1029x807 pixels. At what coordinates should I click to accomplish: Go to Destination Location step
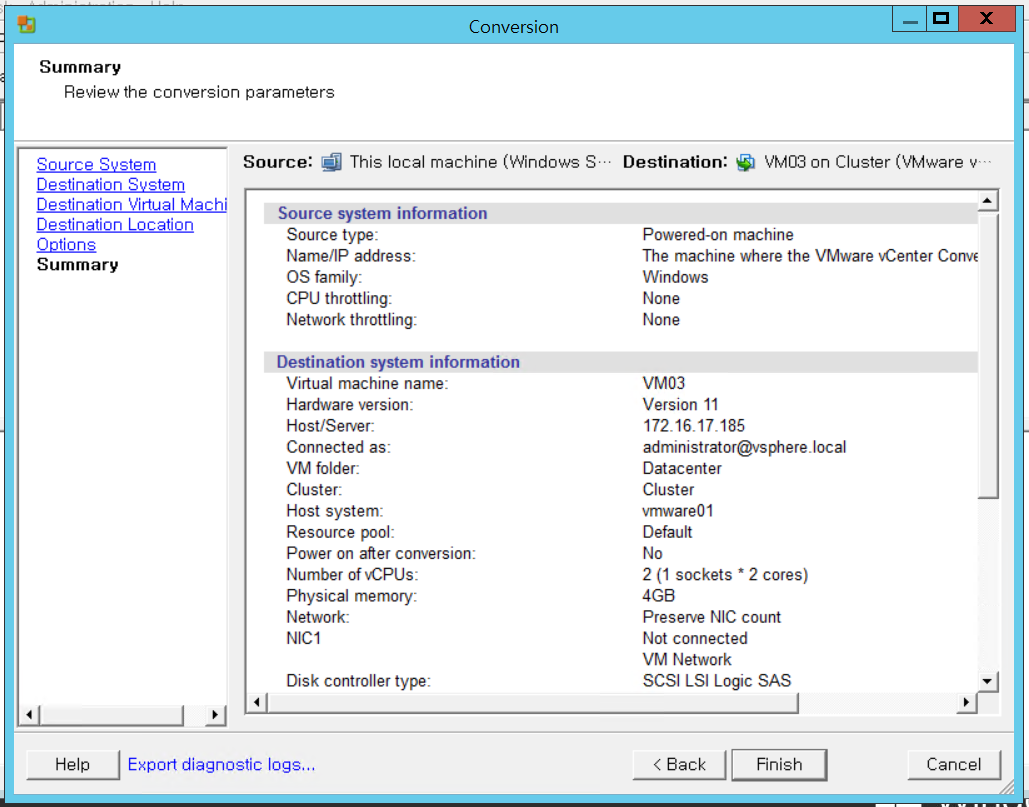[115, 224]
